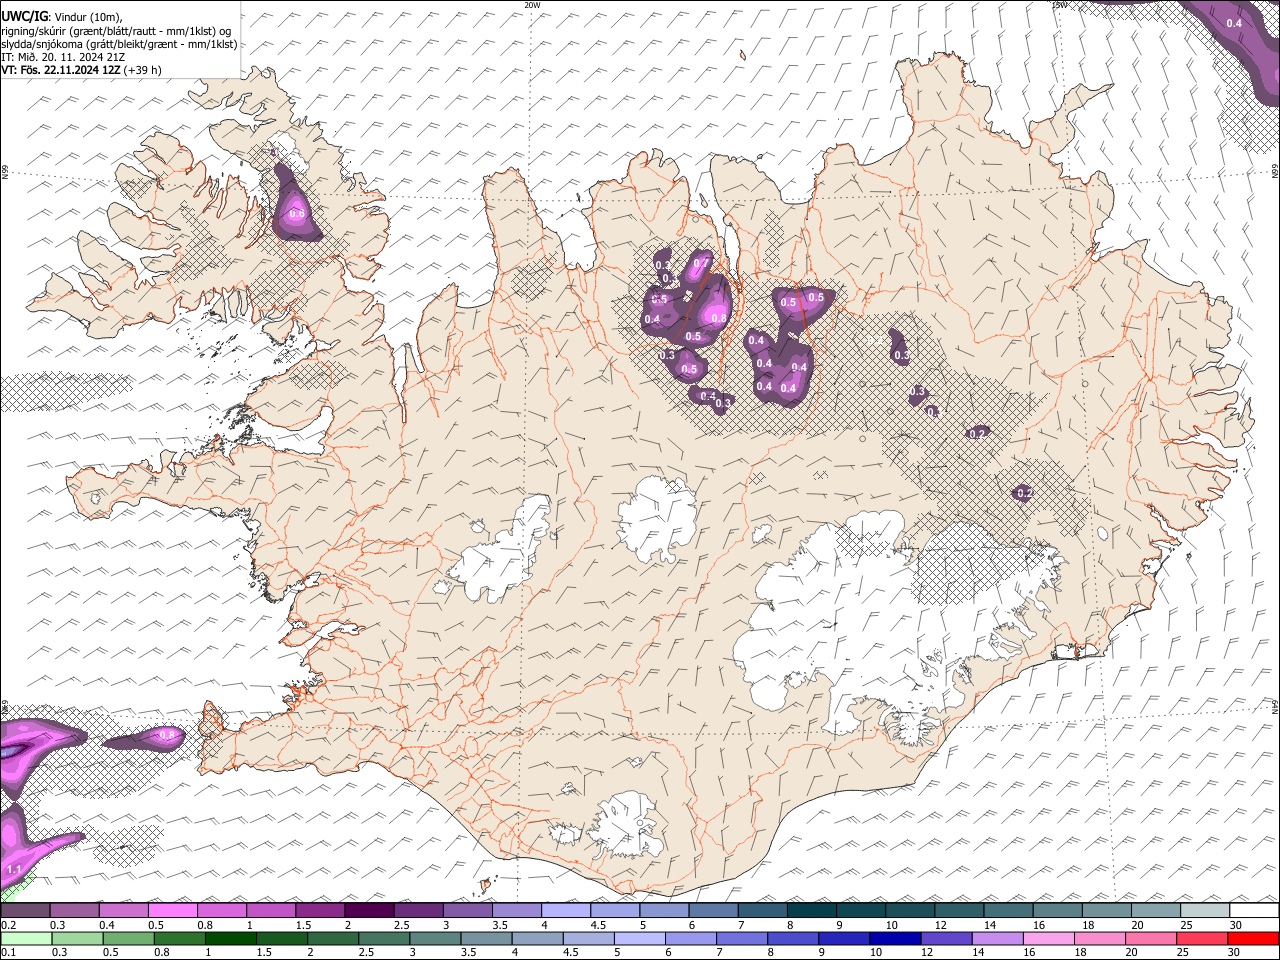
Task: Select lower scale swatch between 0.3 and 0.5
Action: click(x=77, y=938)
